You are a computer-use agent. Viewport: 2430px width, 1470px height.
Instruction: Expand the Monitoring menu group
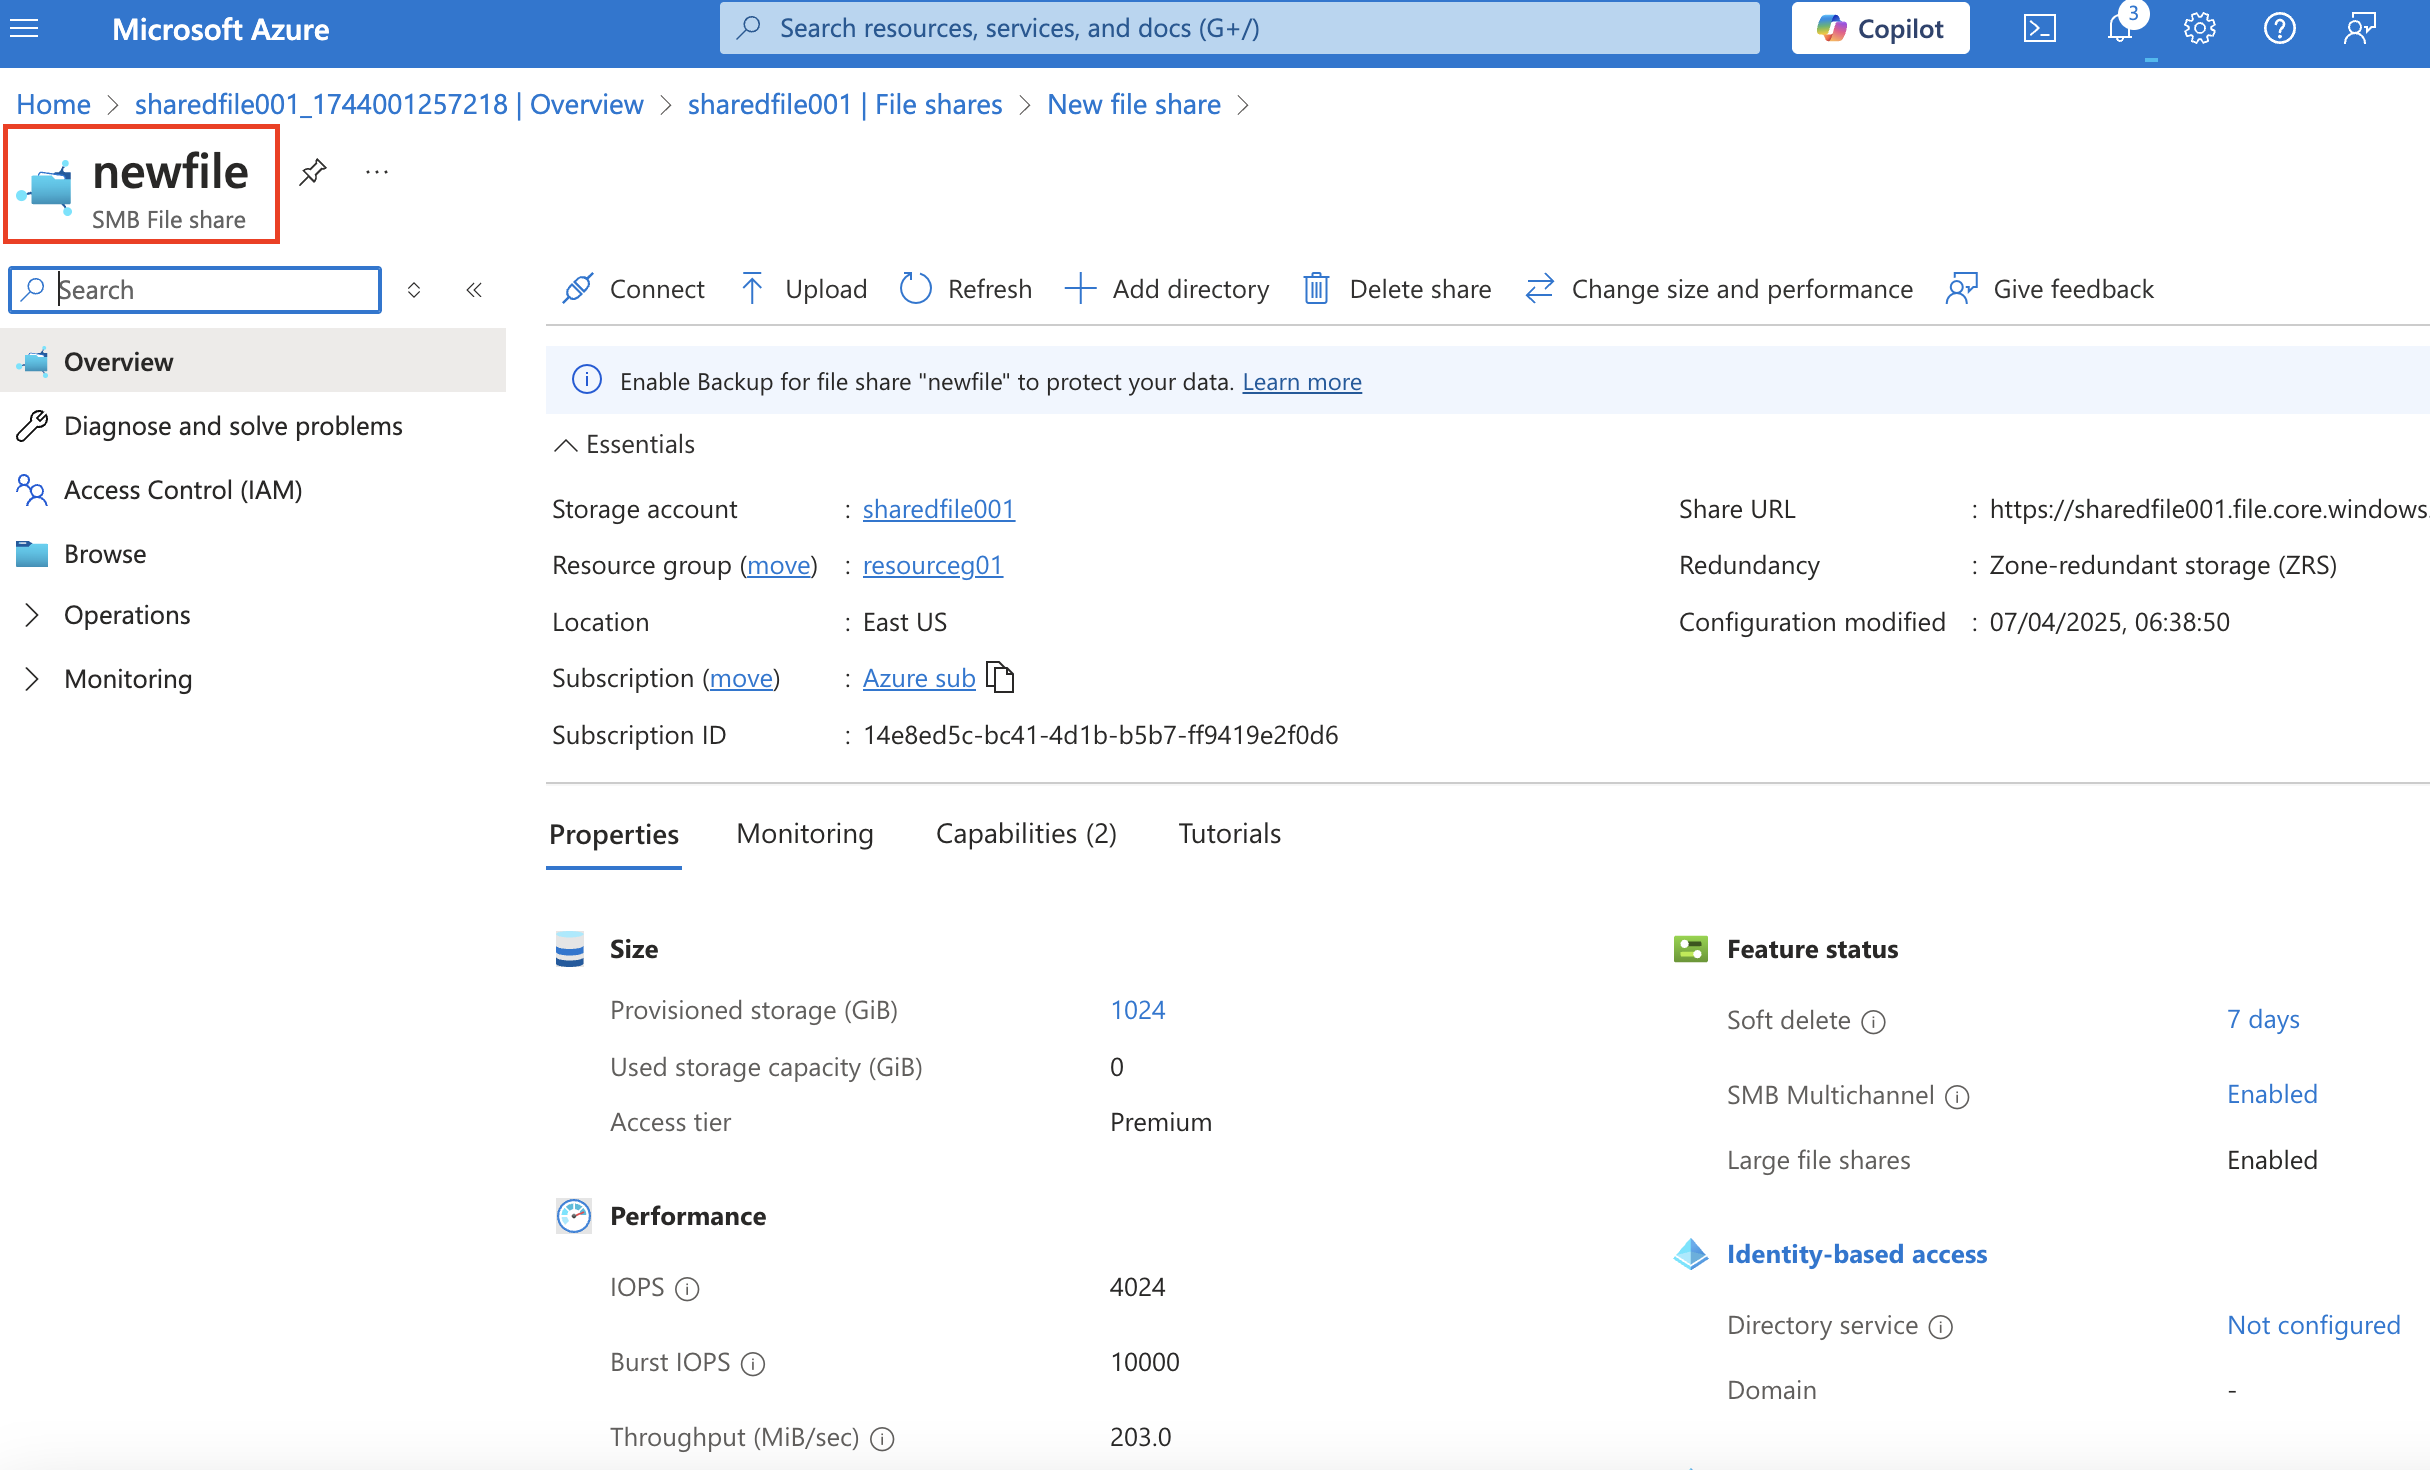click(32, 679)
